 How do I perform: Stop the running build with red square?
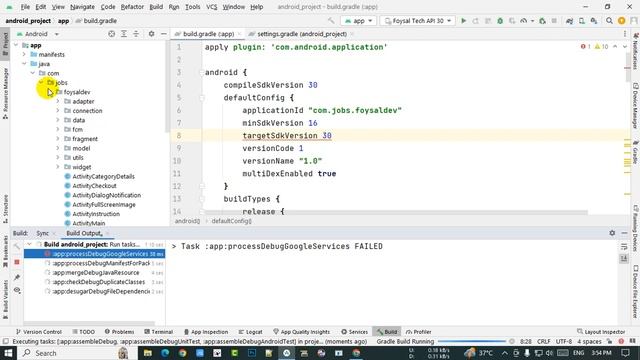pyautogui.click(x=17, y=262)
